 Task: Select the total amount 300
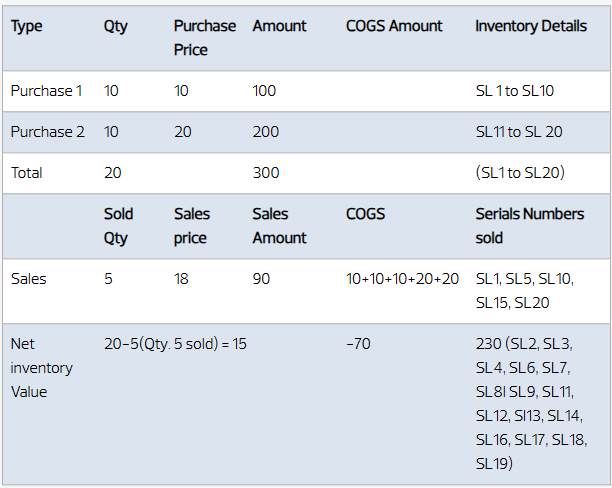pos(266,173)
